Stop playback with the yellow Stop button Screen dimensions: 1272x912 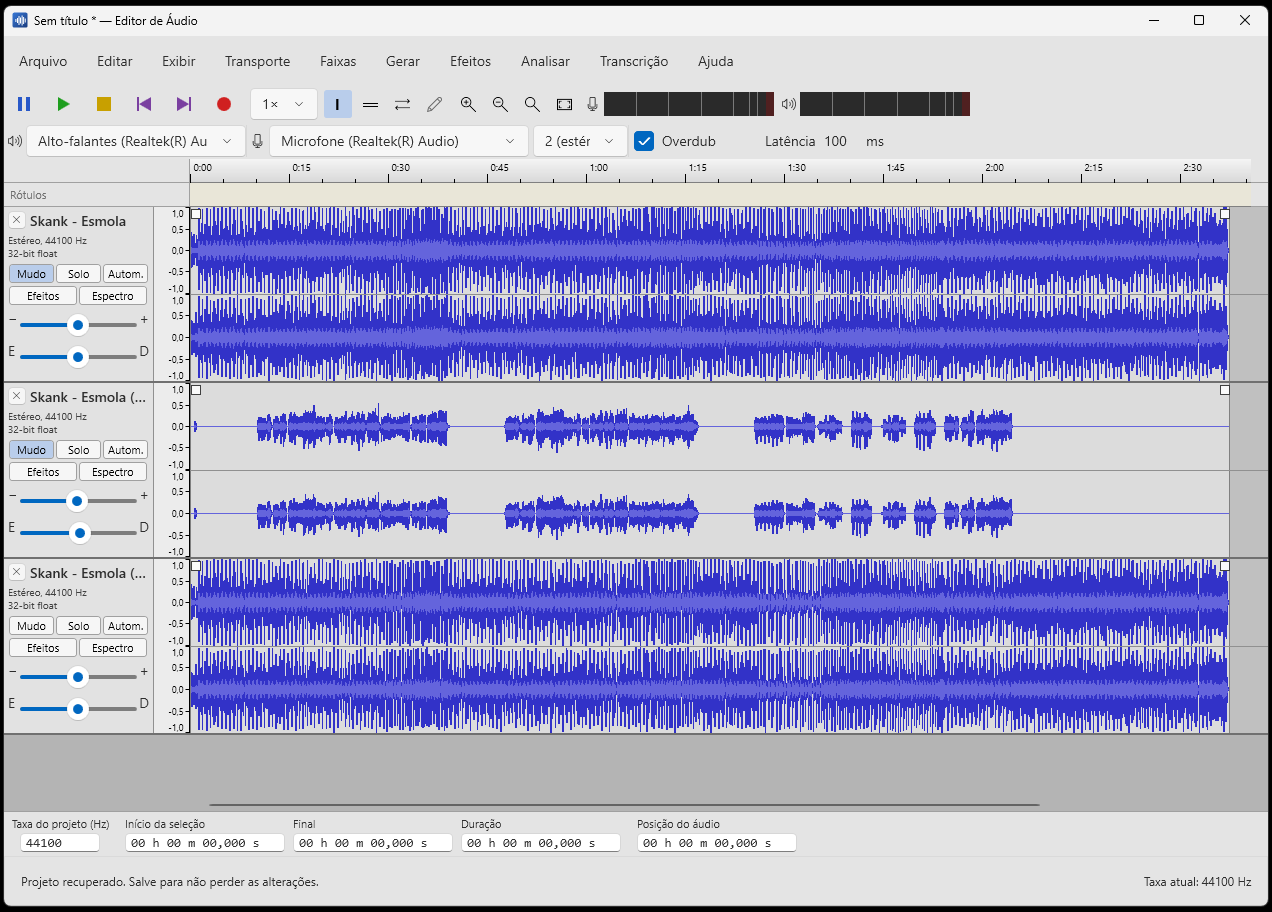tap(104, 104)
